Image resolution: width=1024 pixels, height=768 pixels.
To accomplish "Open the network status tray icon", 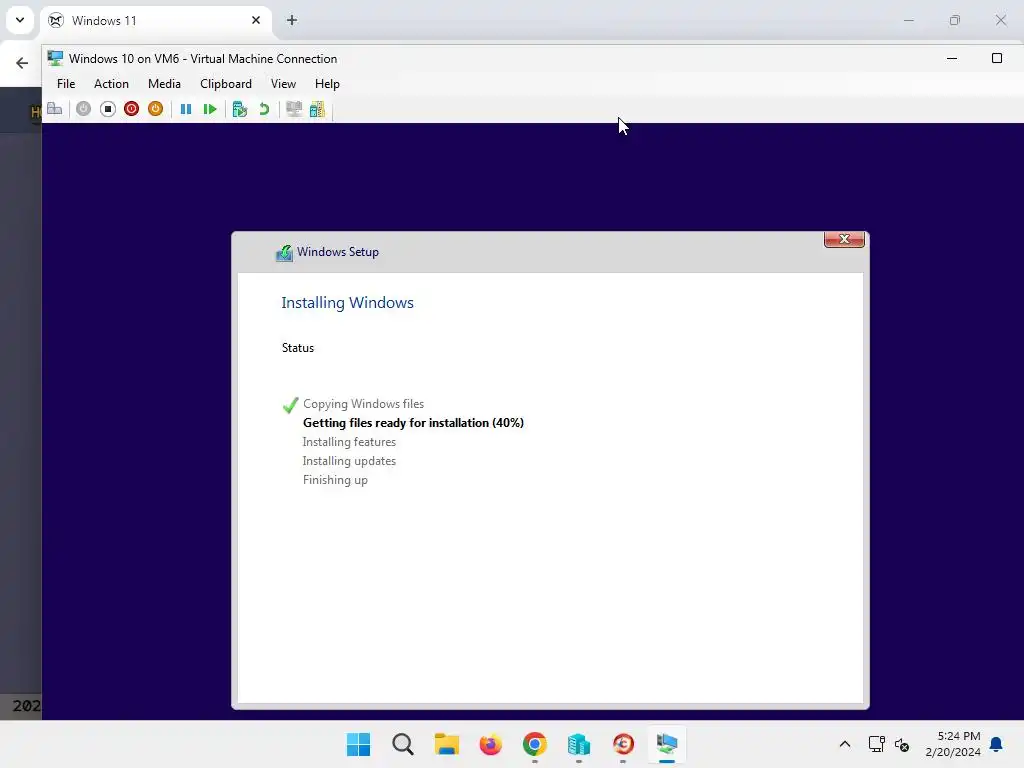I will (x=876, y=744).
